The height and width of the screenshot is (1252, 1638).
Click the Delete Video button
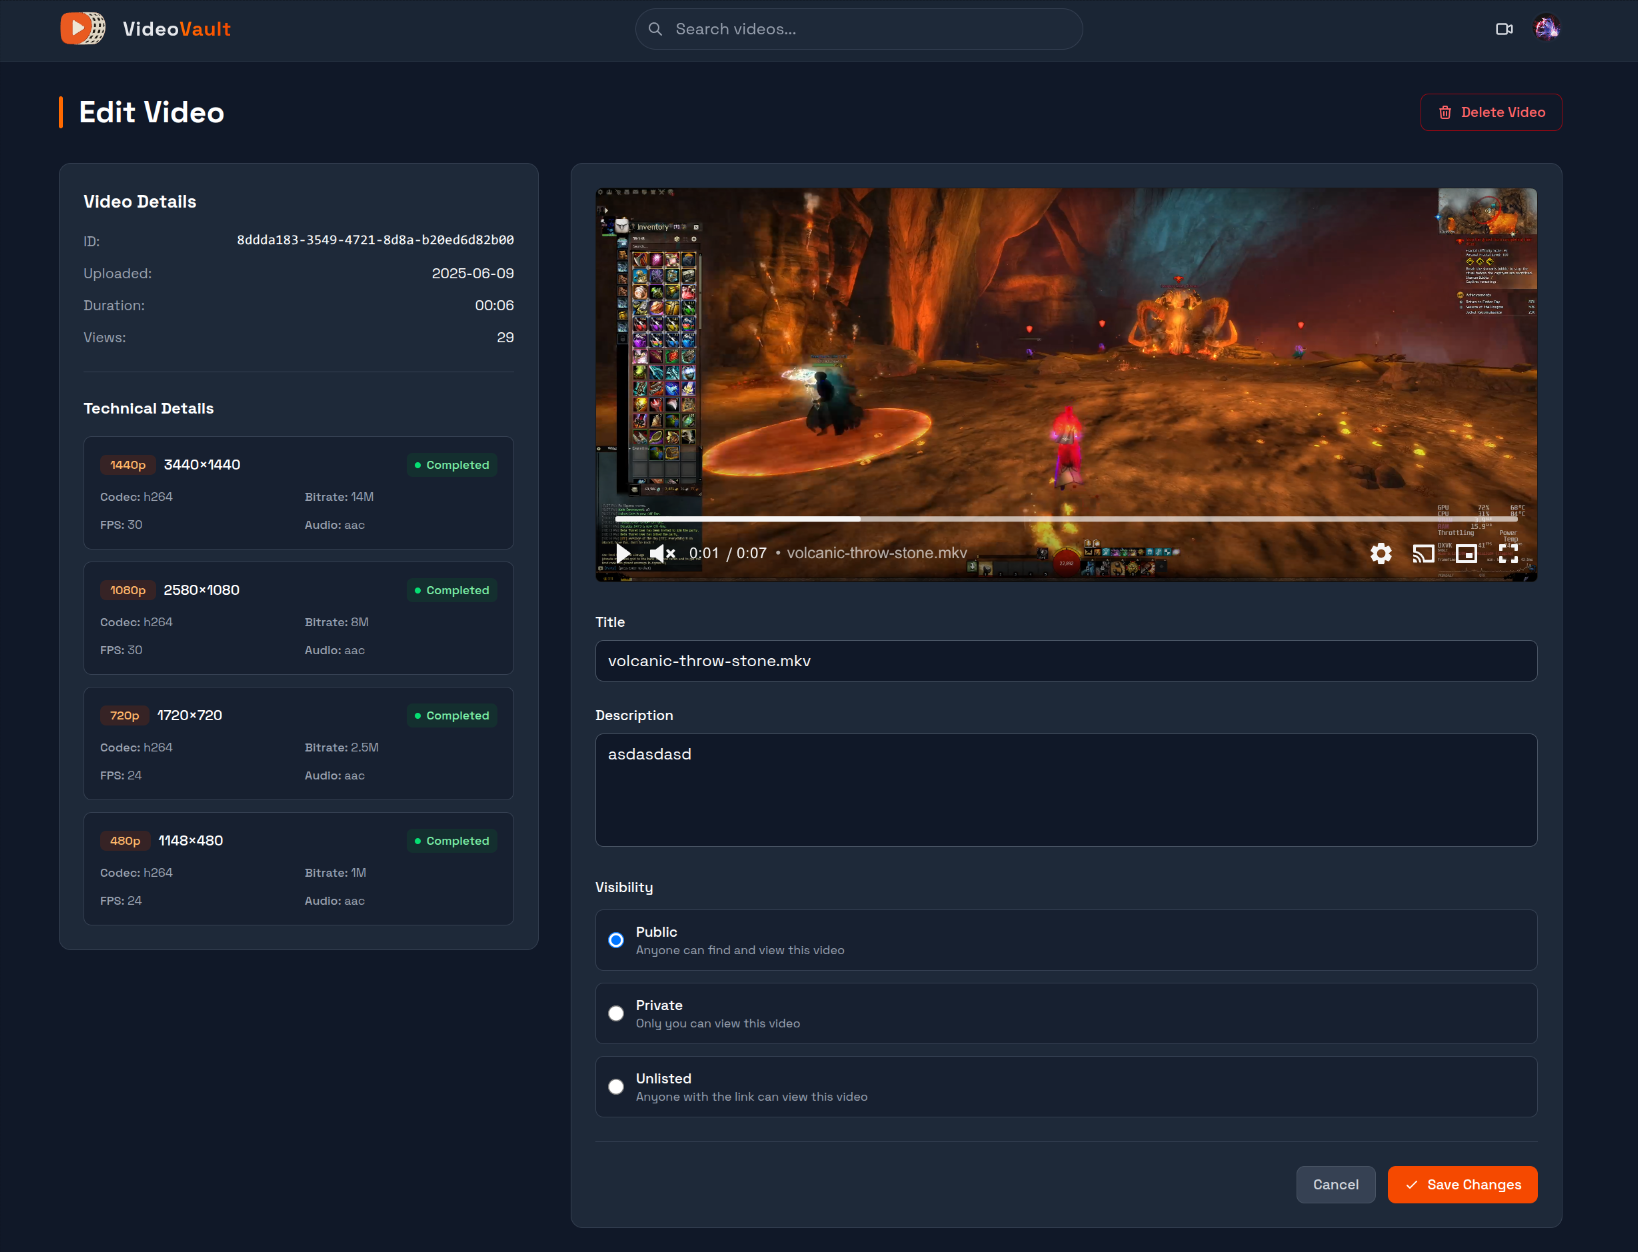[x=1491, y=112]
